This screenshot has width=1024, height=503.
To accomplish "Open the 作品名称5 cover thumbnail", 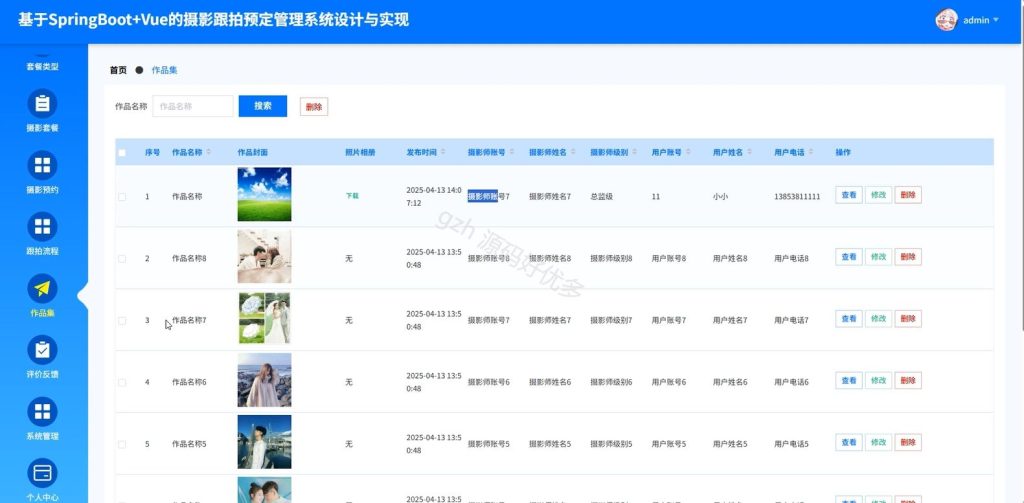I will click(264, 442).
